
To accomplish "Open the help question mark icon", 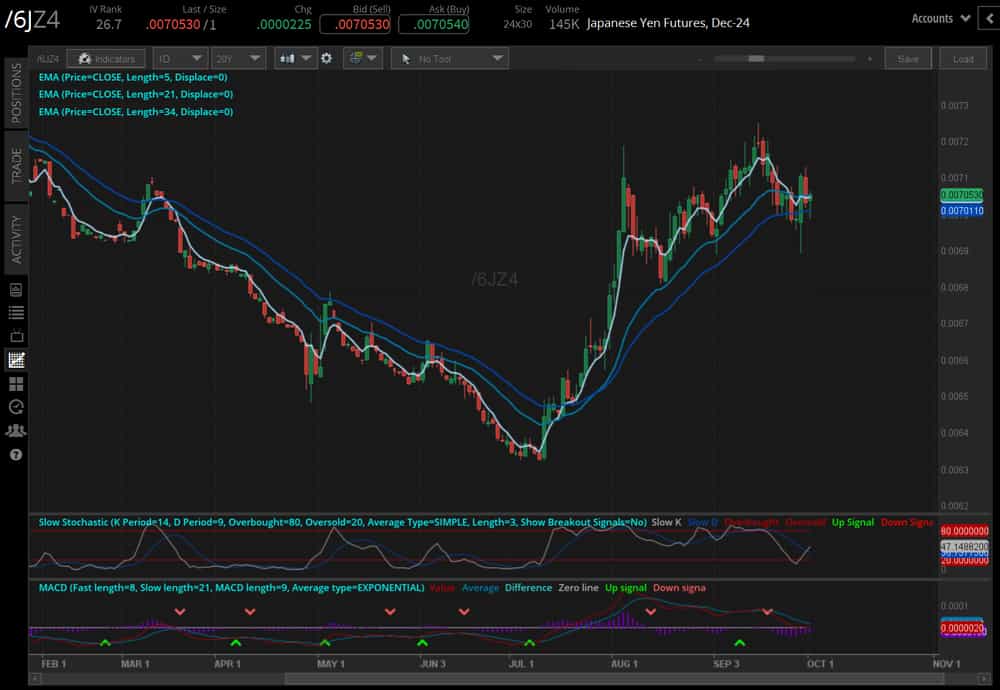I will pos(16,455).
